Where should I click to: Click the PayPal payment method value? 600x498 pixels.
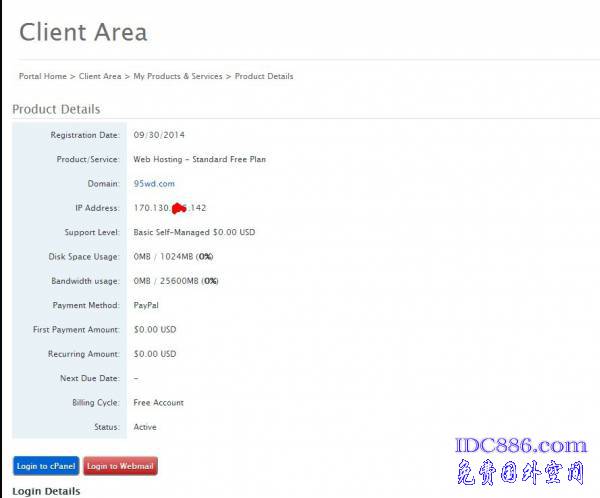147,305
